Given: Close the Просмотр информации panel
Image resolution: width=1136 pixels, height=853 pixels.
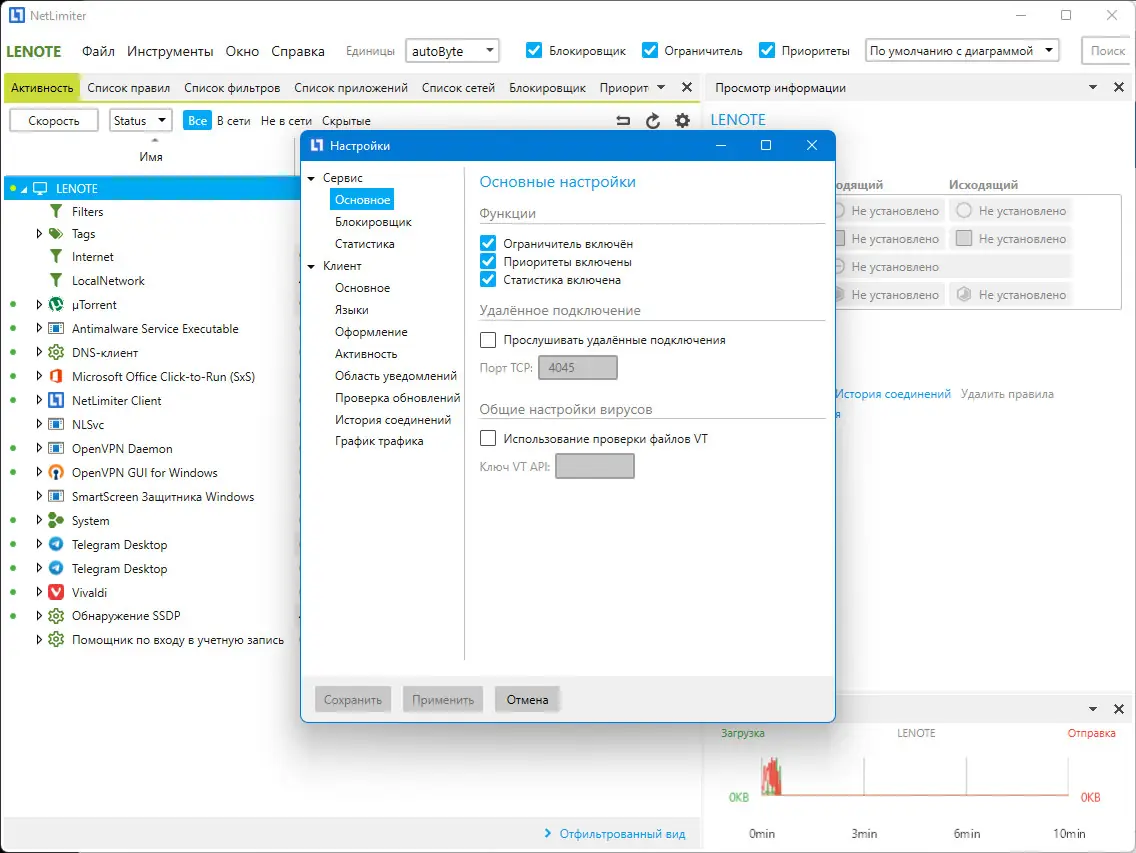Looking at the screenshot, I should 1119,87.
